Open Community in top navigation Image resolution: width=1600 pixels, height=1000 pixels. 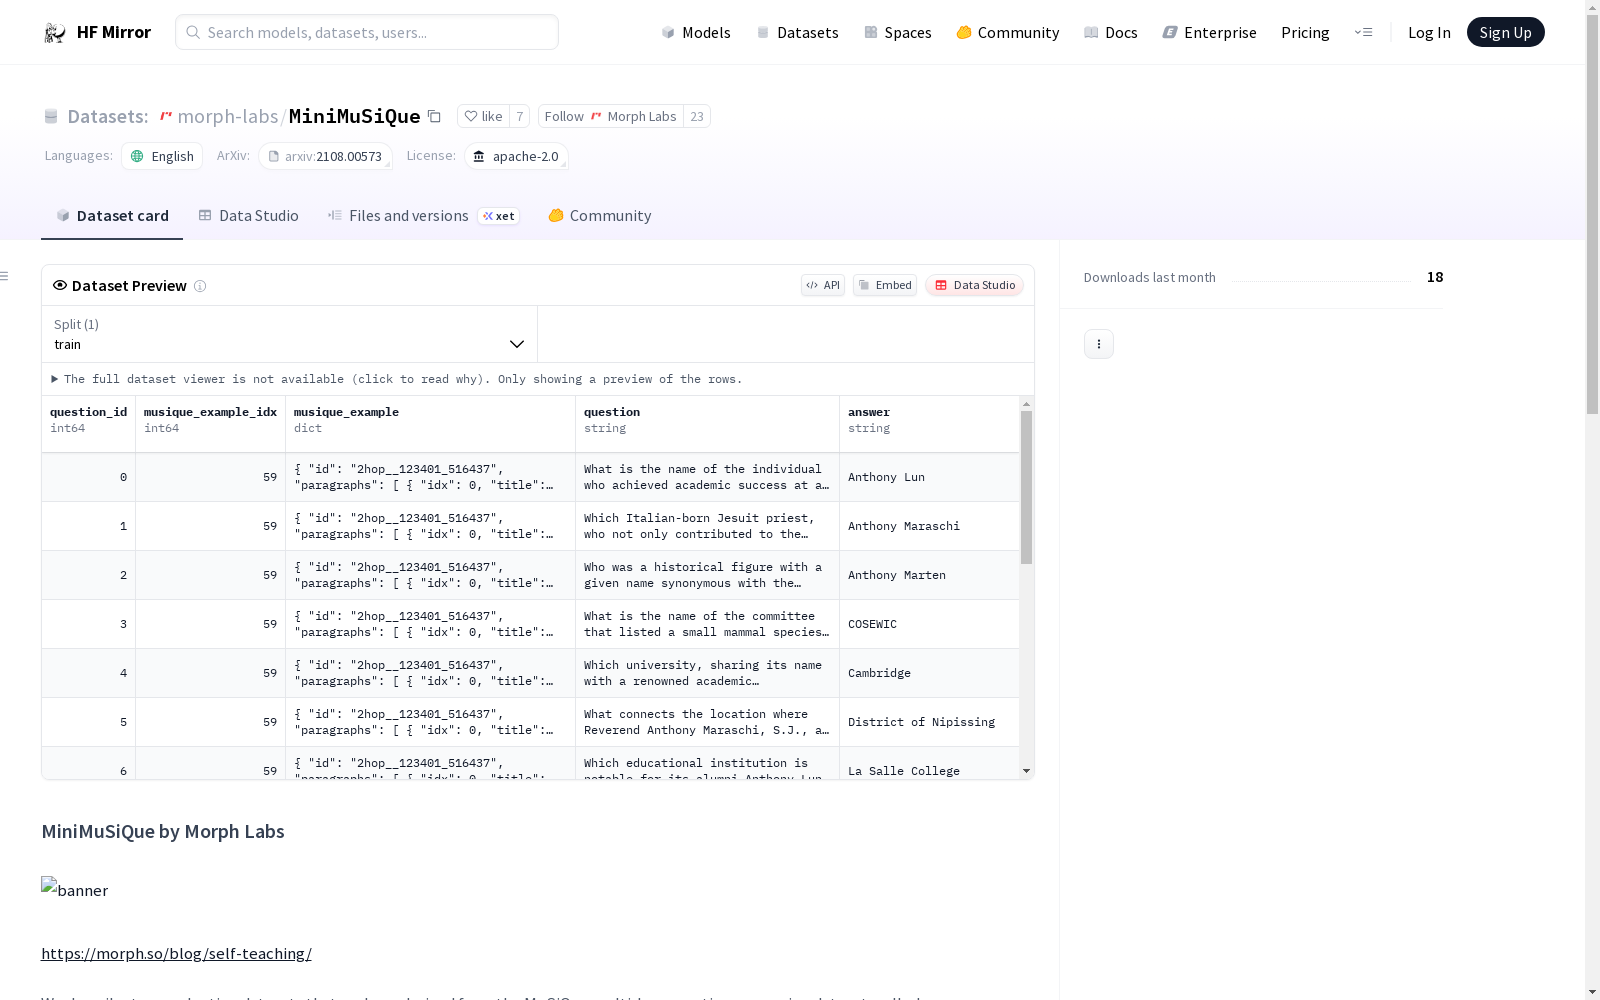click(1008, 32)
